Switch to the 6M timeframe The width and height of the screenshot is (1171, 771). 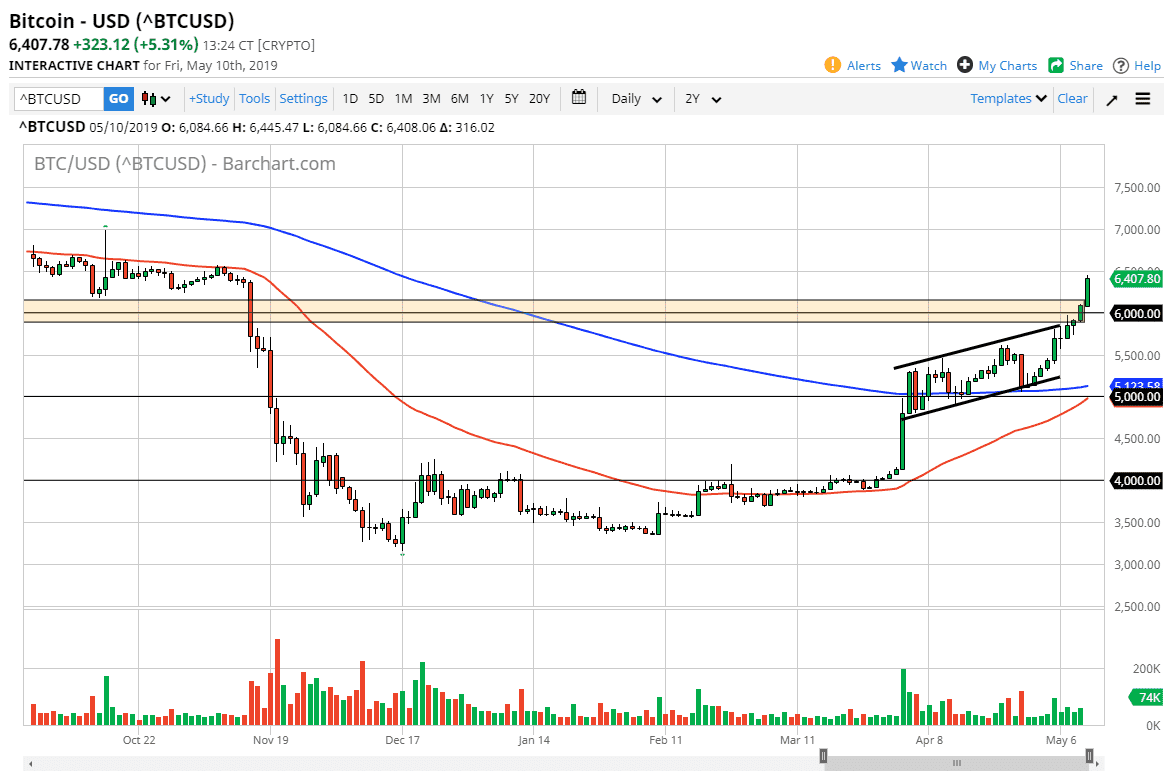coord(459,98)
